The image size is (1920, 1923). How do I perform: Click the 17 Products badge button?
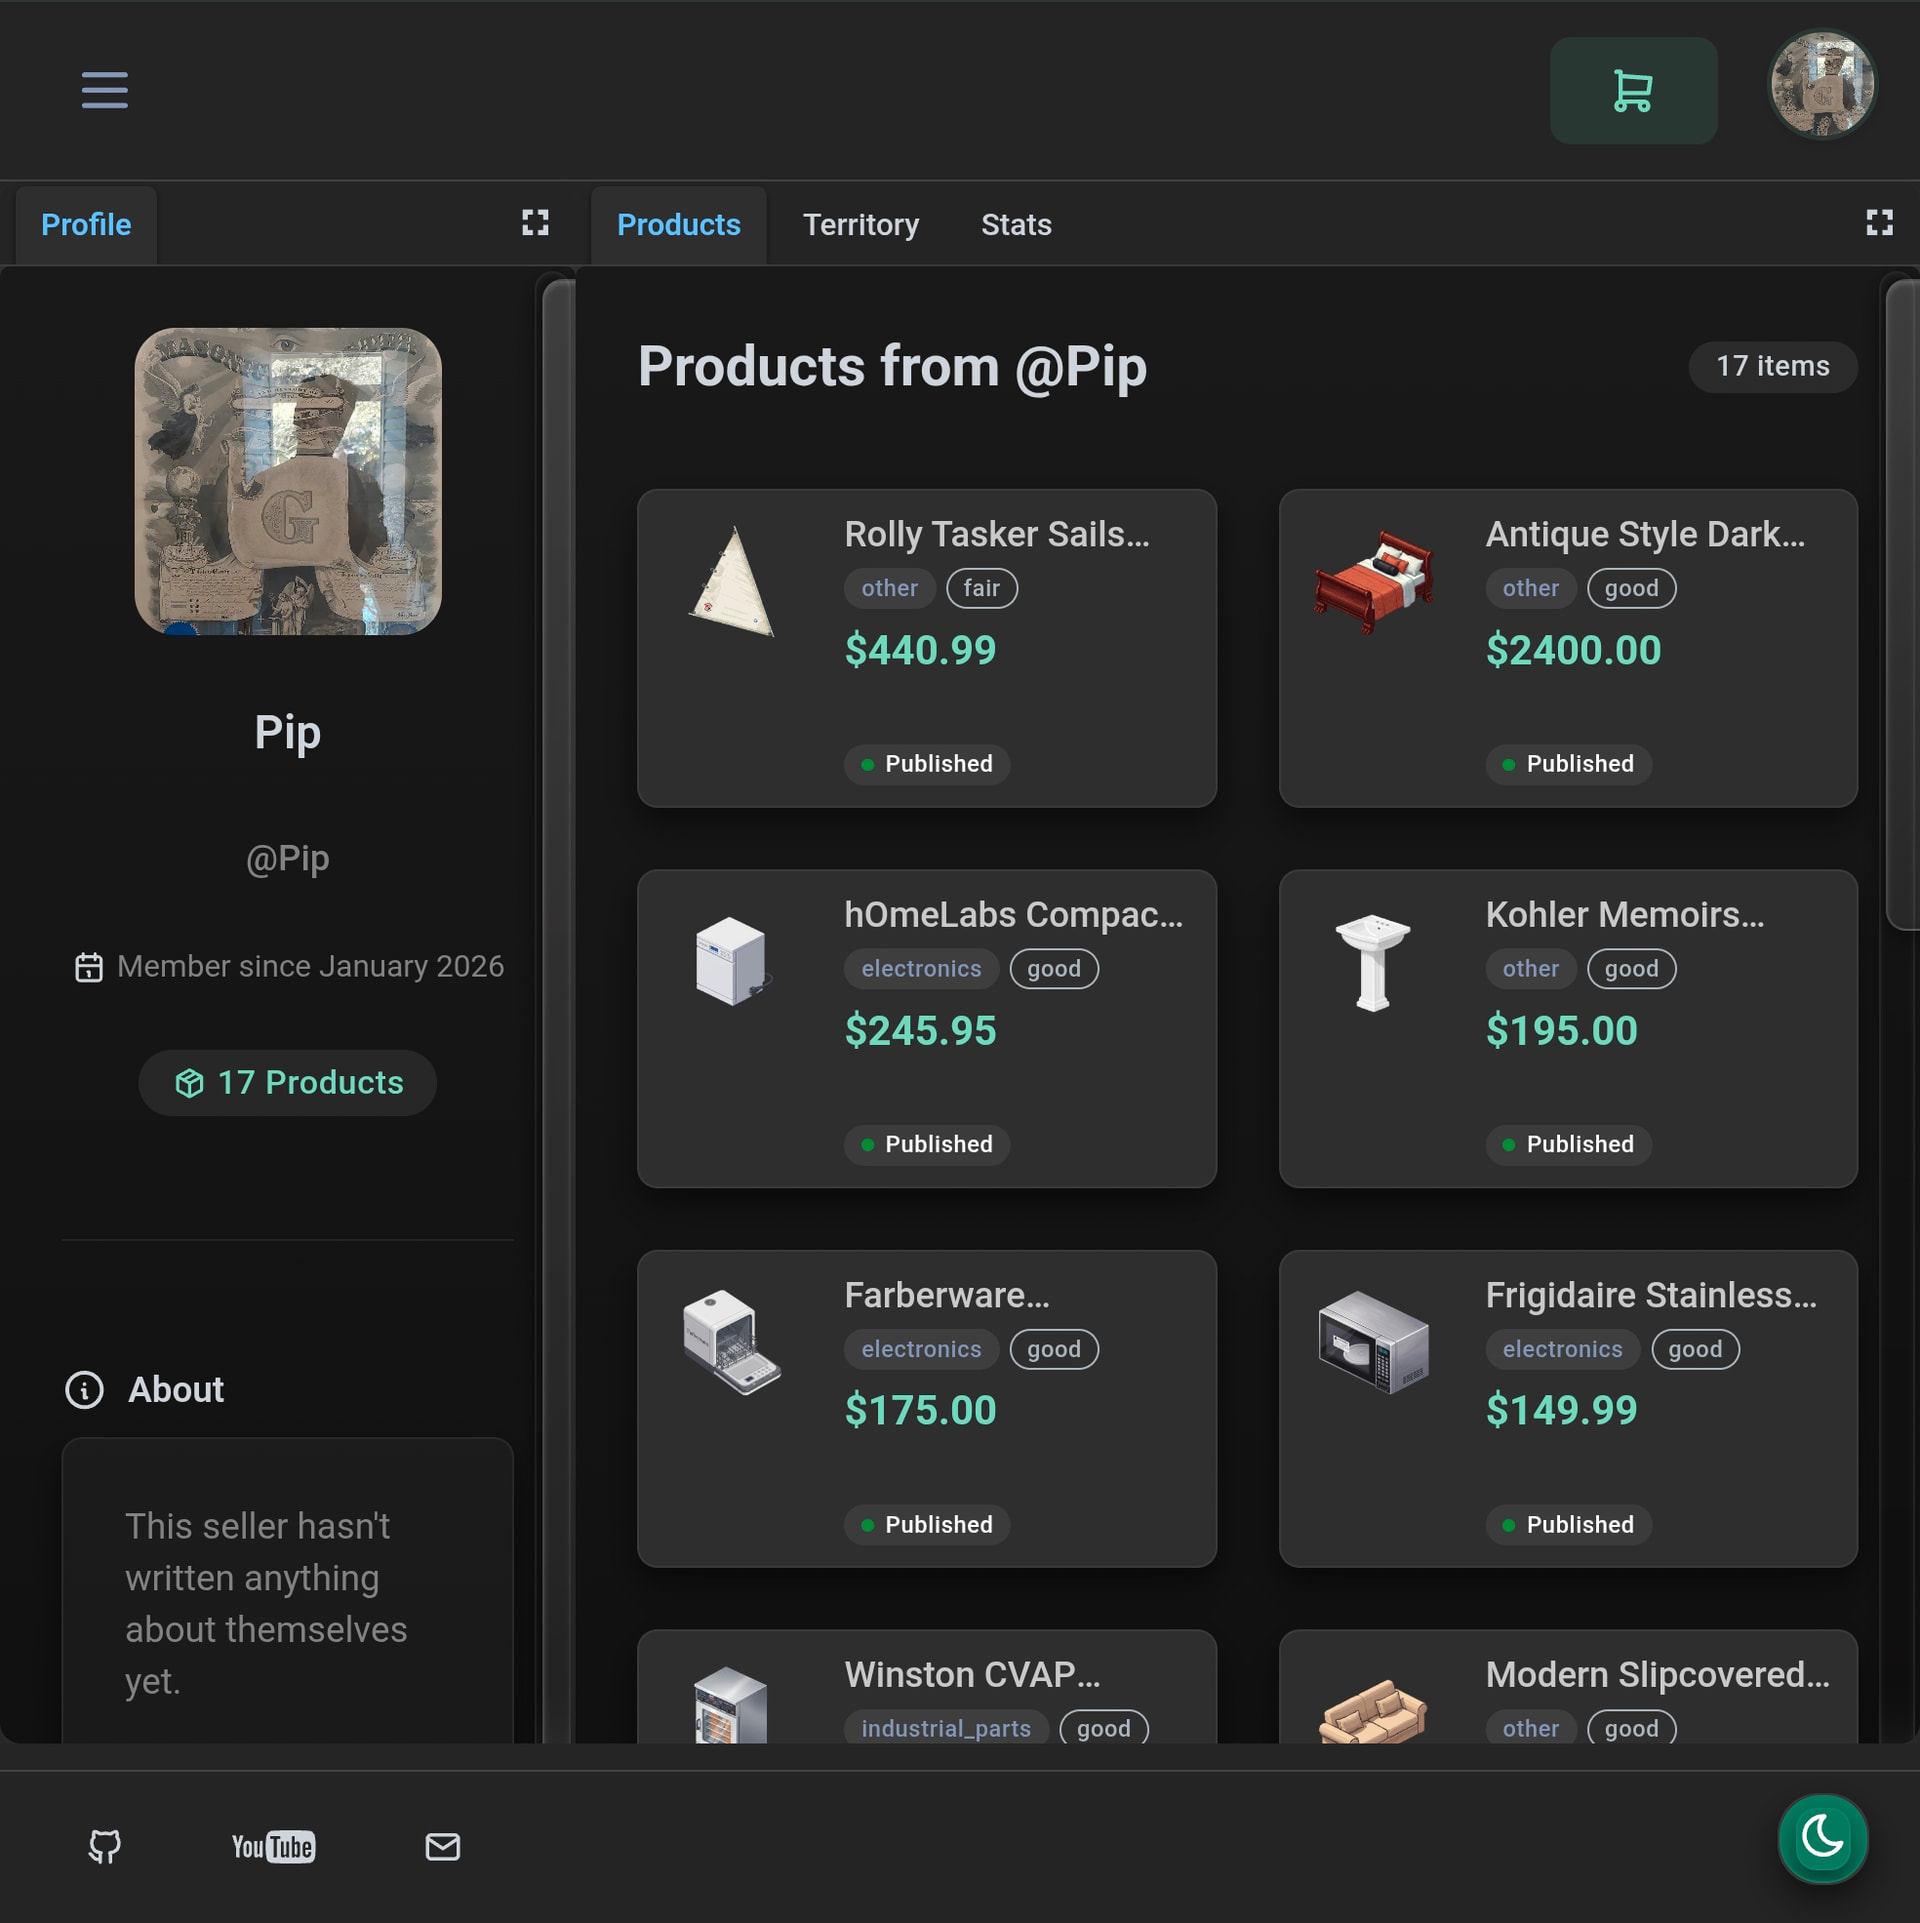[x=288, y=1082]
